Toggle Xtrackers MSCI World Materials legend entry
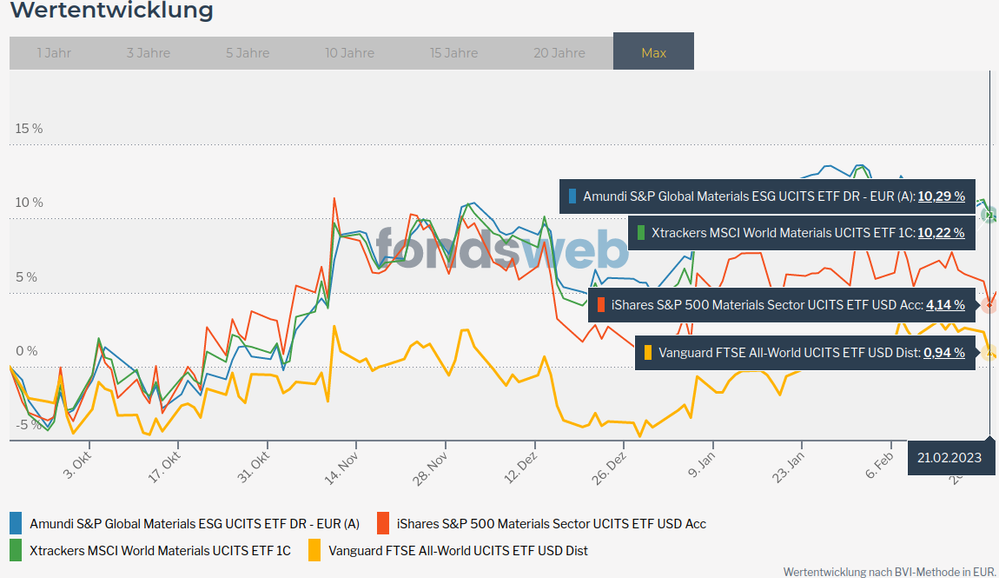 click(160, 550)
